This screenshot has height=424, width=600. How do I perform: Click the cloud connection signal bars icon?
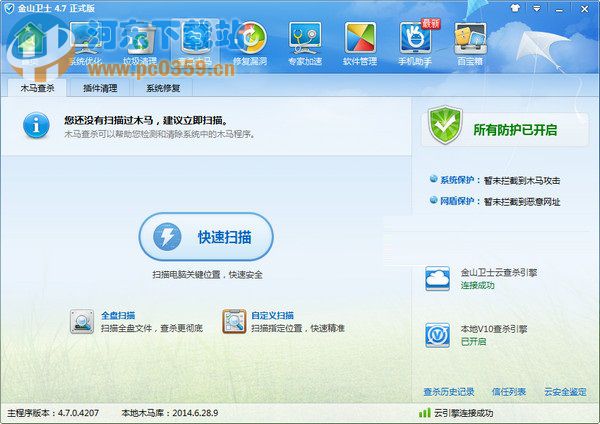click(424, 413)
